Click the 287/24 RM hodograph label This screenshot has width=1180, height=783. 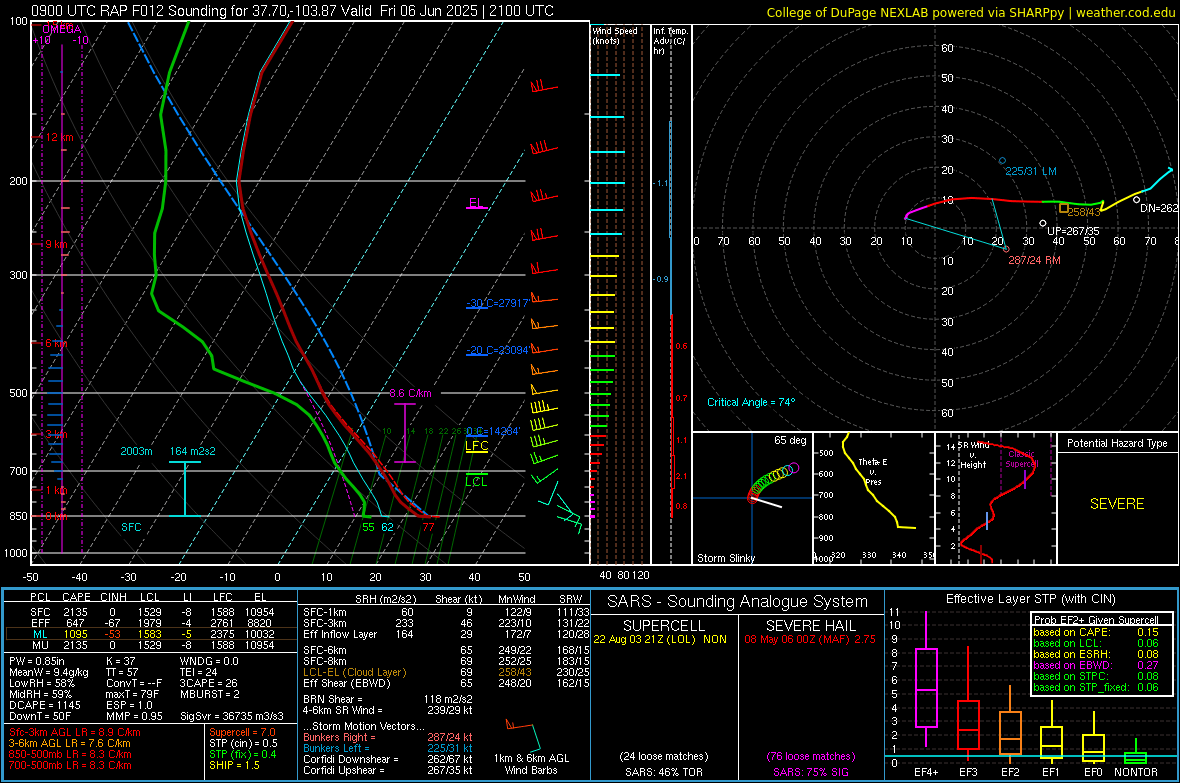coord(1035,260)
